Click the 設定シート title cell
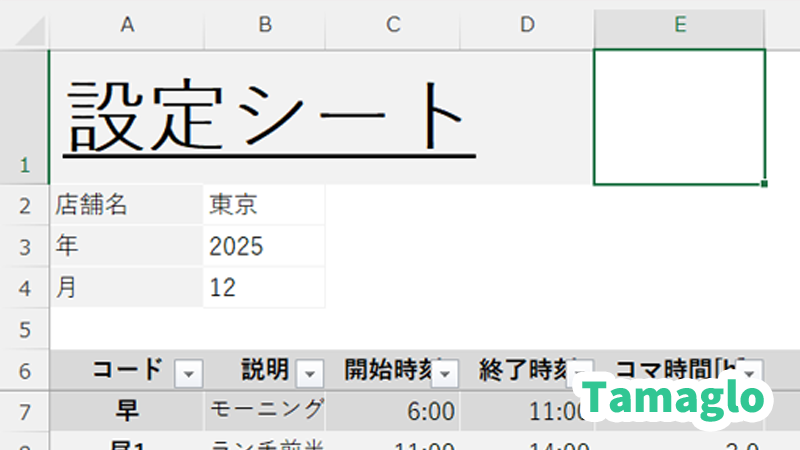Viewport: 800px width, 450px height. 268,117
